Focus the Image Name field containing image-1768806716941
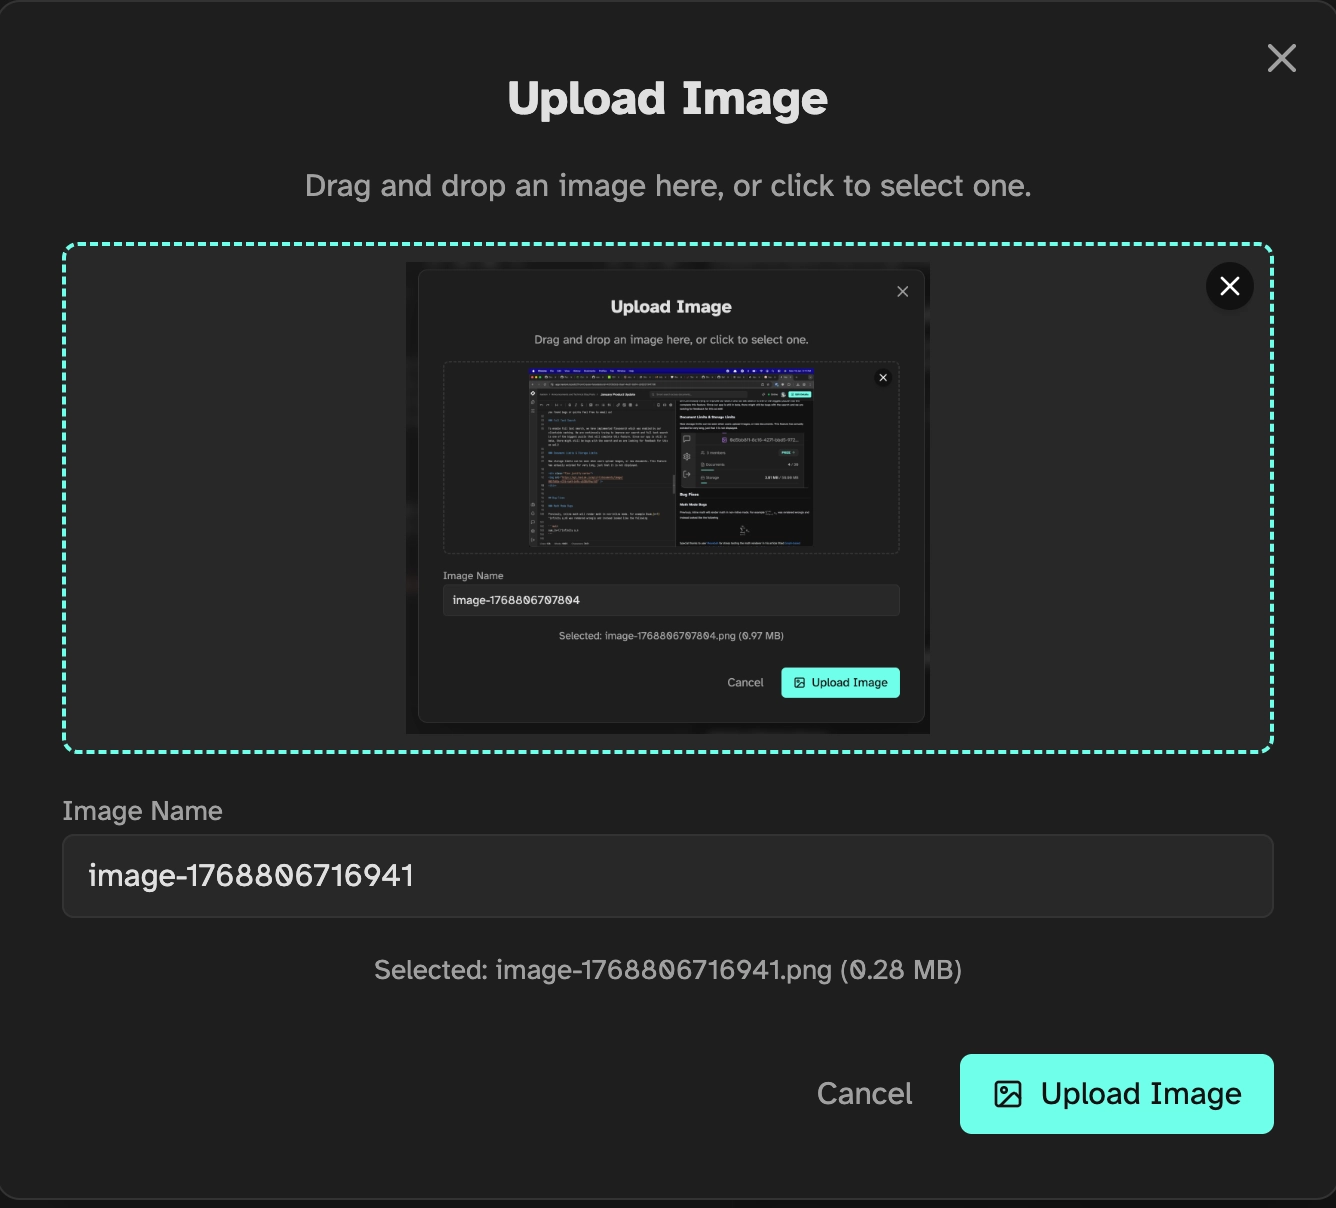Image resolution: width=1336 pixels, height=1208 pixels. pos(667,876)
